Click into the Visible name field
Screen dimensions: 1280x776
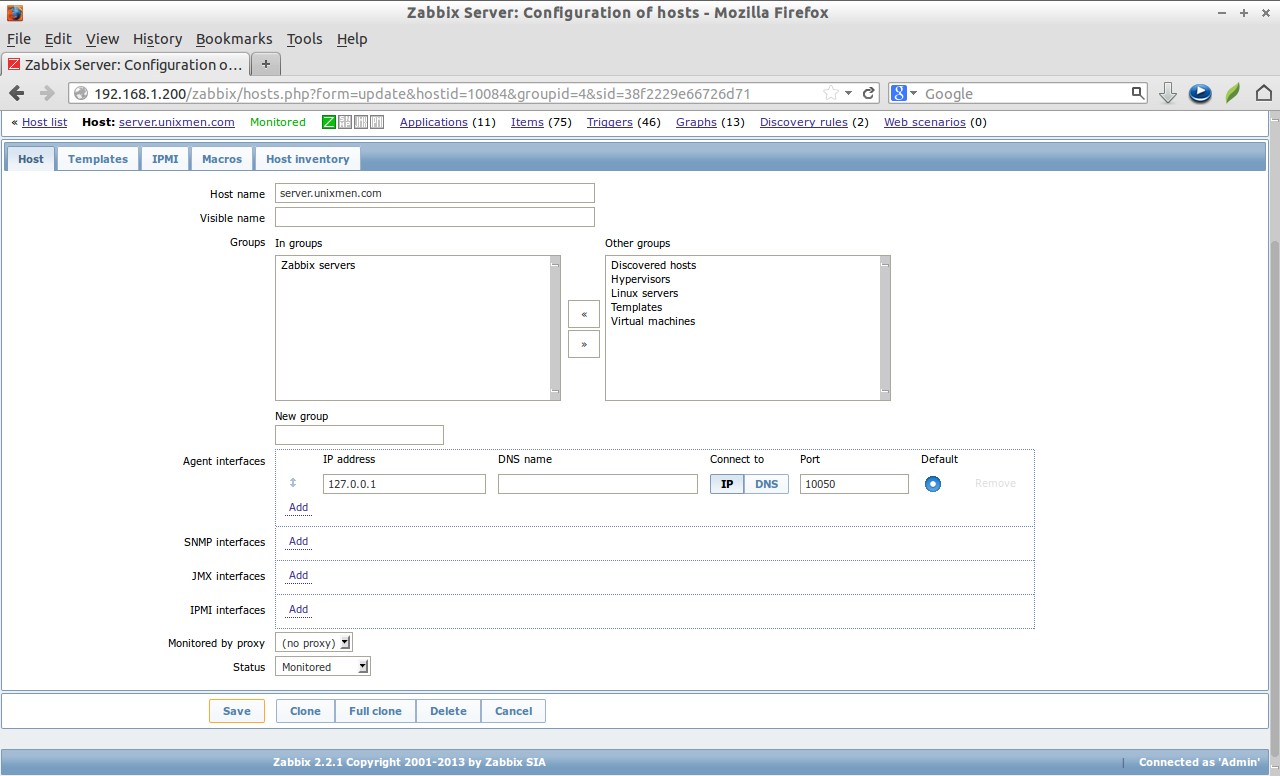[x=435, y=217]
